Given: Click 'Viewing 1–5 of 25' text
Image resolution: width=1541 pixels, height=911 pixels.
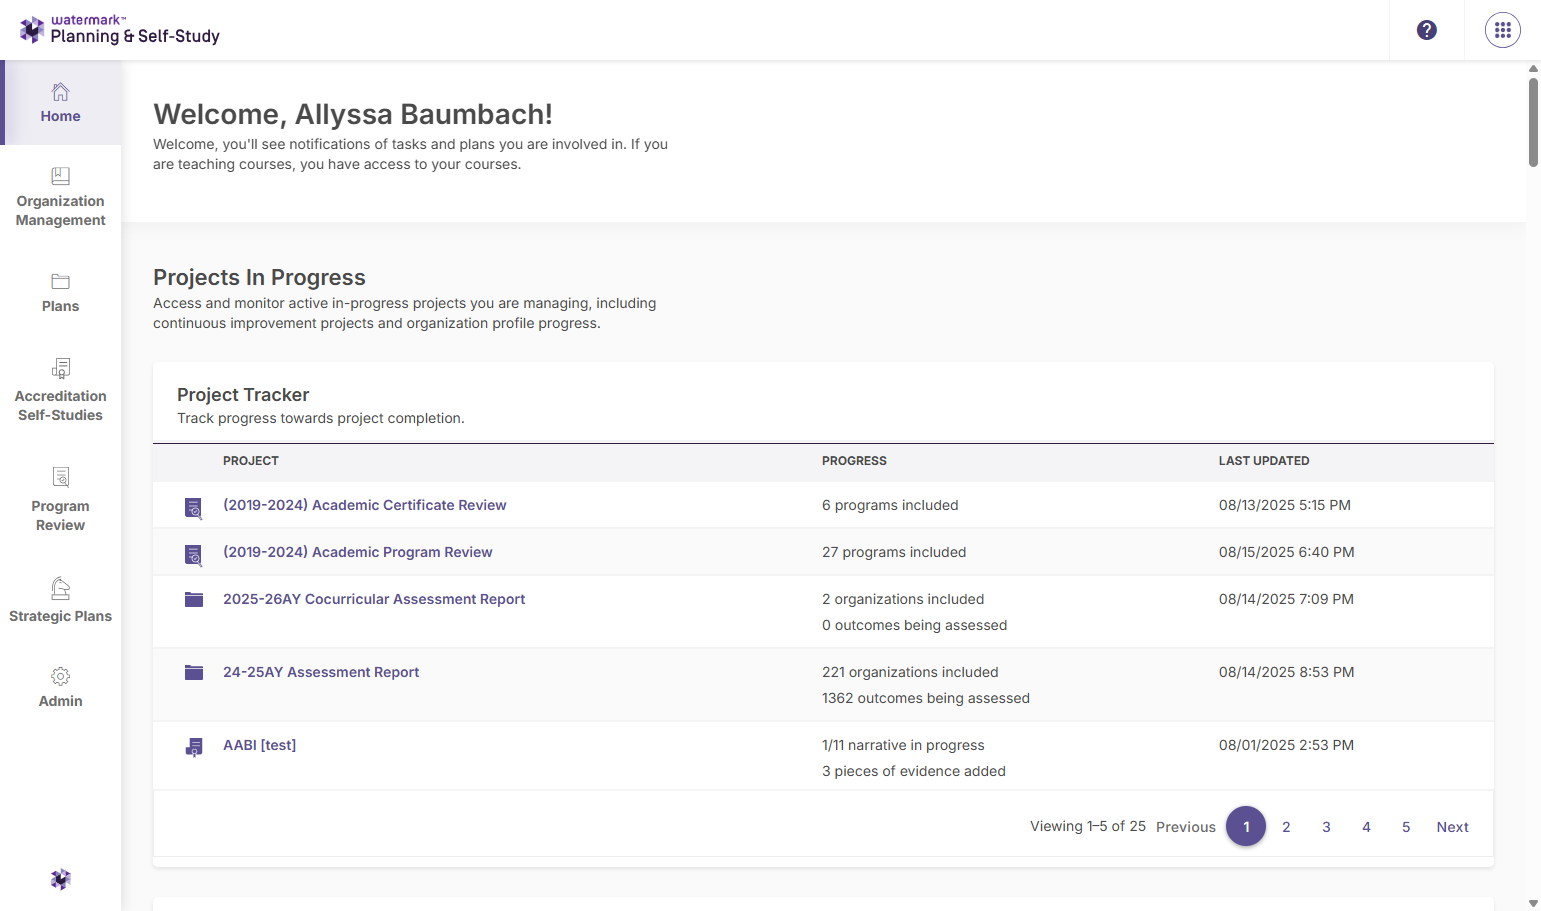Looking at the screenshot, I should tap(1088, 826).
